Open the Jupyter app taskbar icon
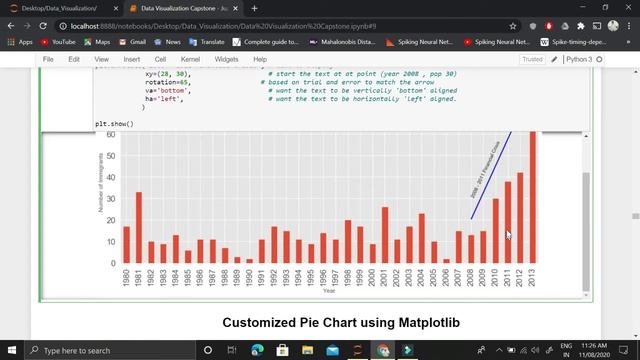The image size is (640, 360). coord(358,350)
